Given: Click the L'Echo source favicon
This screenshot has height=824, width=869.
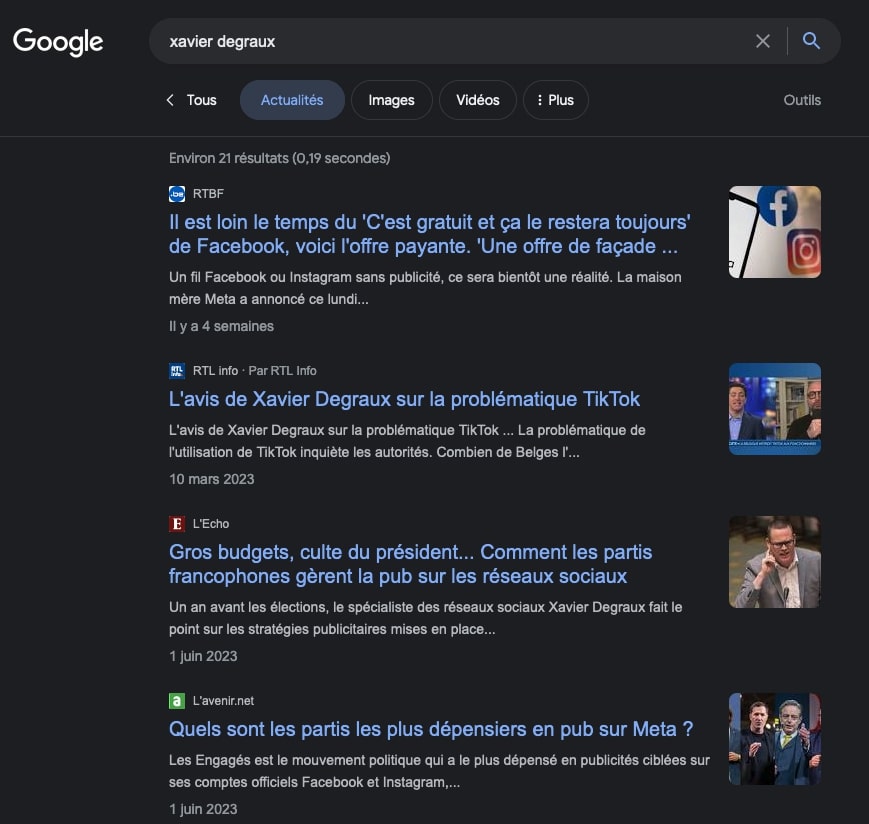Looking at the screenshot, I should tap(177, 524).
